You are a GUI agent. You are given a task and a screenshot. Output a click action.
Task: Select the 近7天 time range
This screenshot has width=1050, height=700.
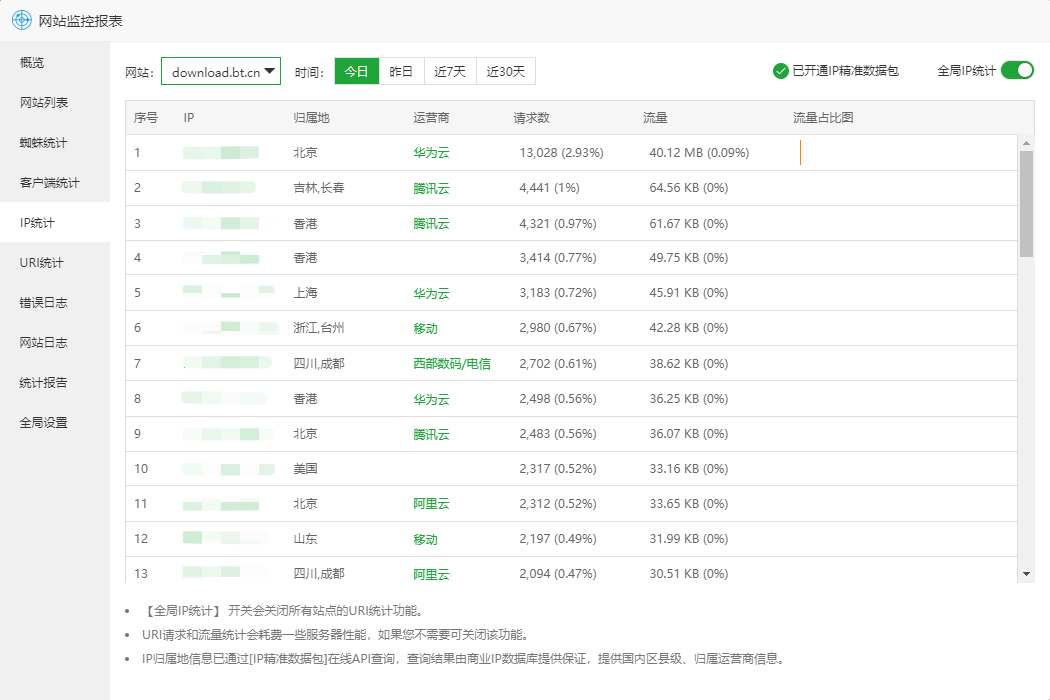coord(450,71)
